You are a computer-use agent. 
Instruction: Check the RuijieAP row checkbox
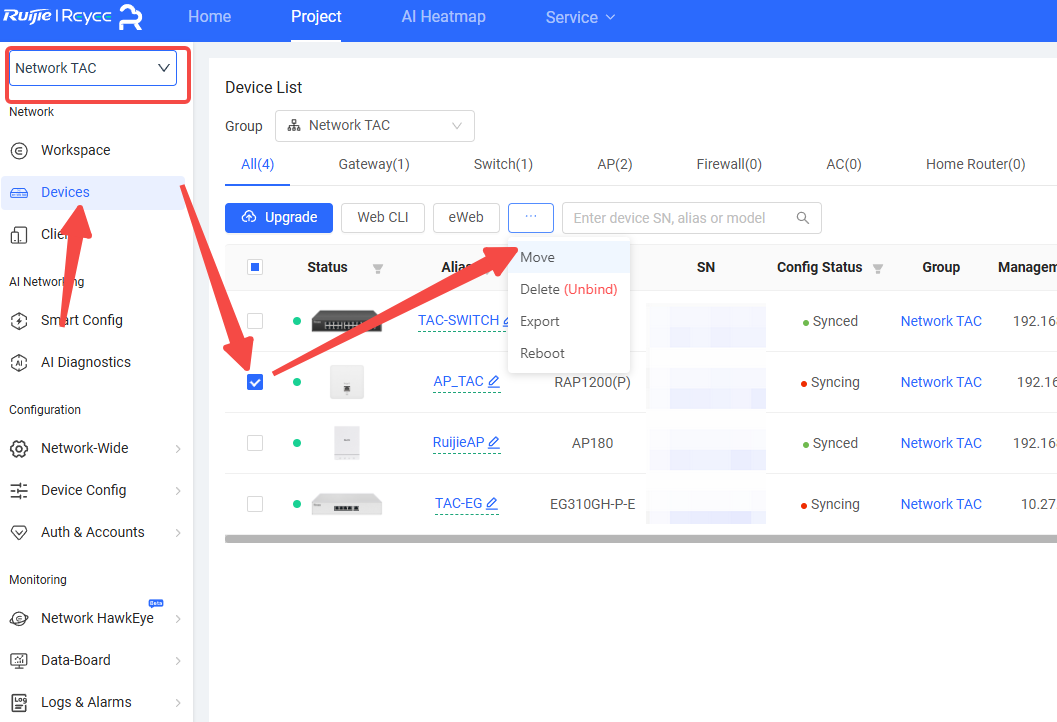(x=255, y=443)
